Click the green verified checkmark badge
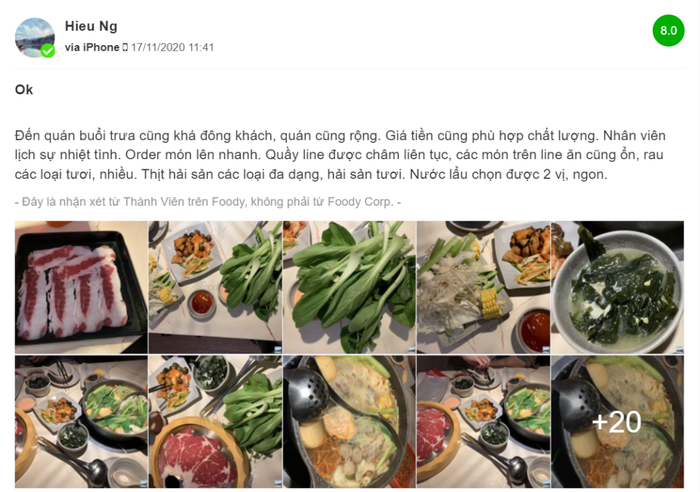This screenshot has width=700, height=492. click(x=48, y=51)
